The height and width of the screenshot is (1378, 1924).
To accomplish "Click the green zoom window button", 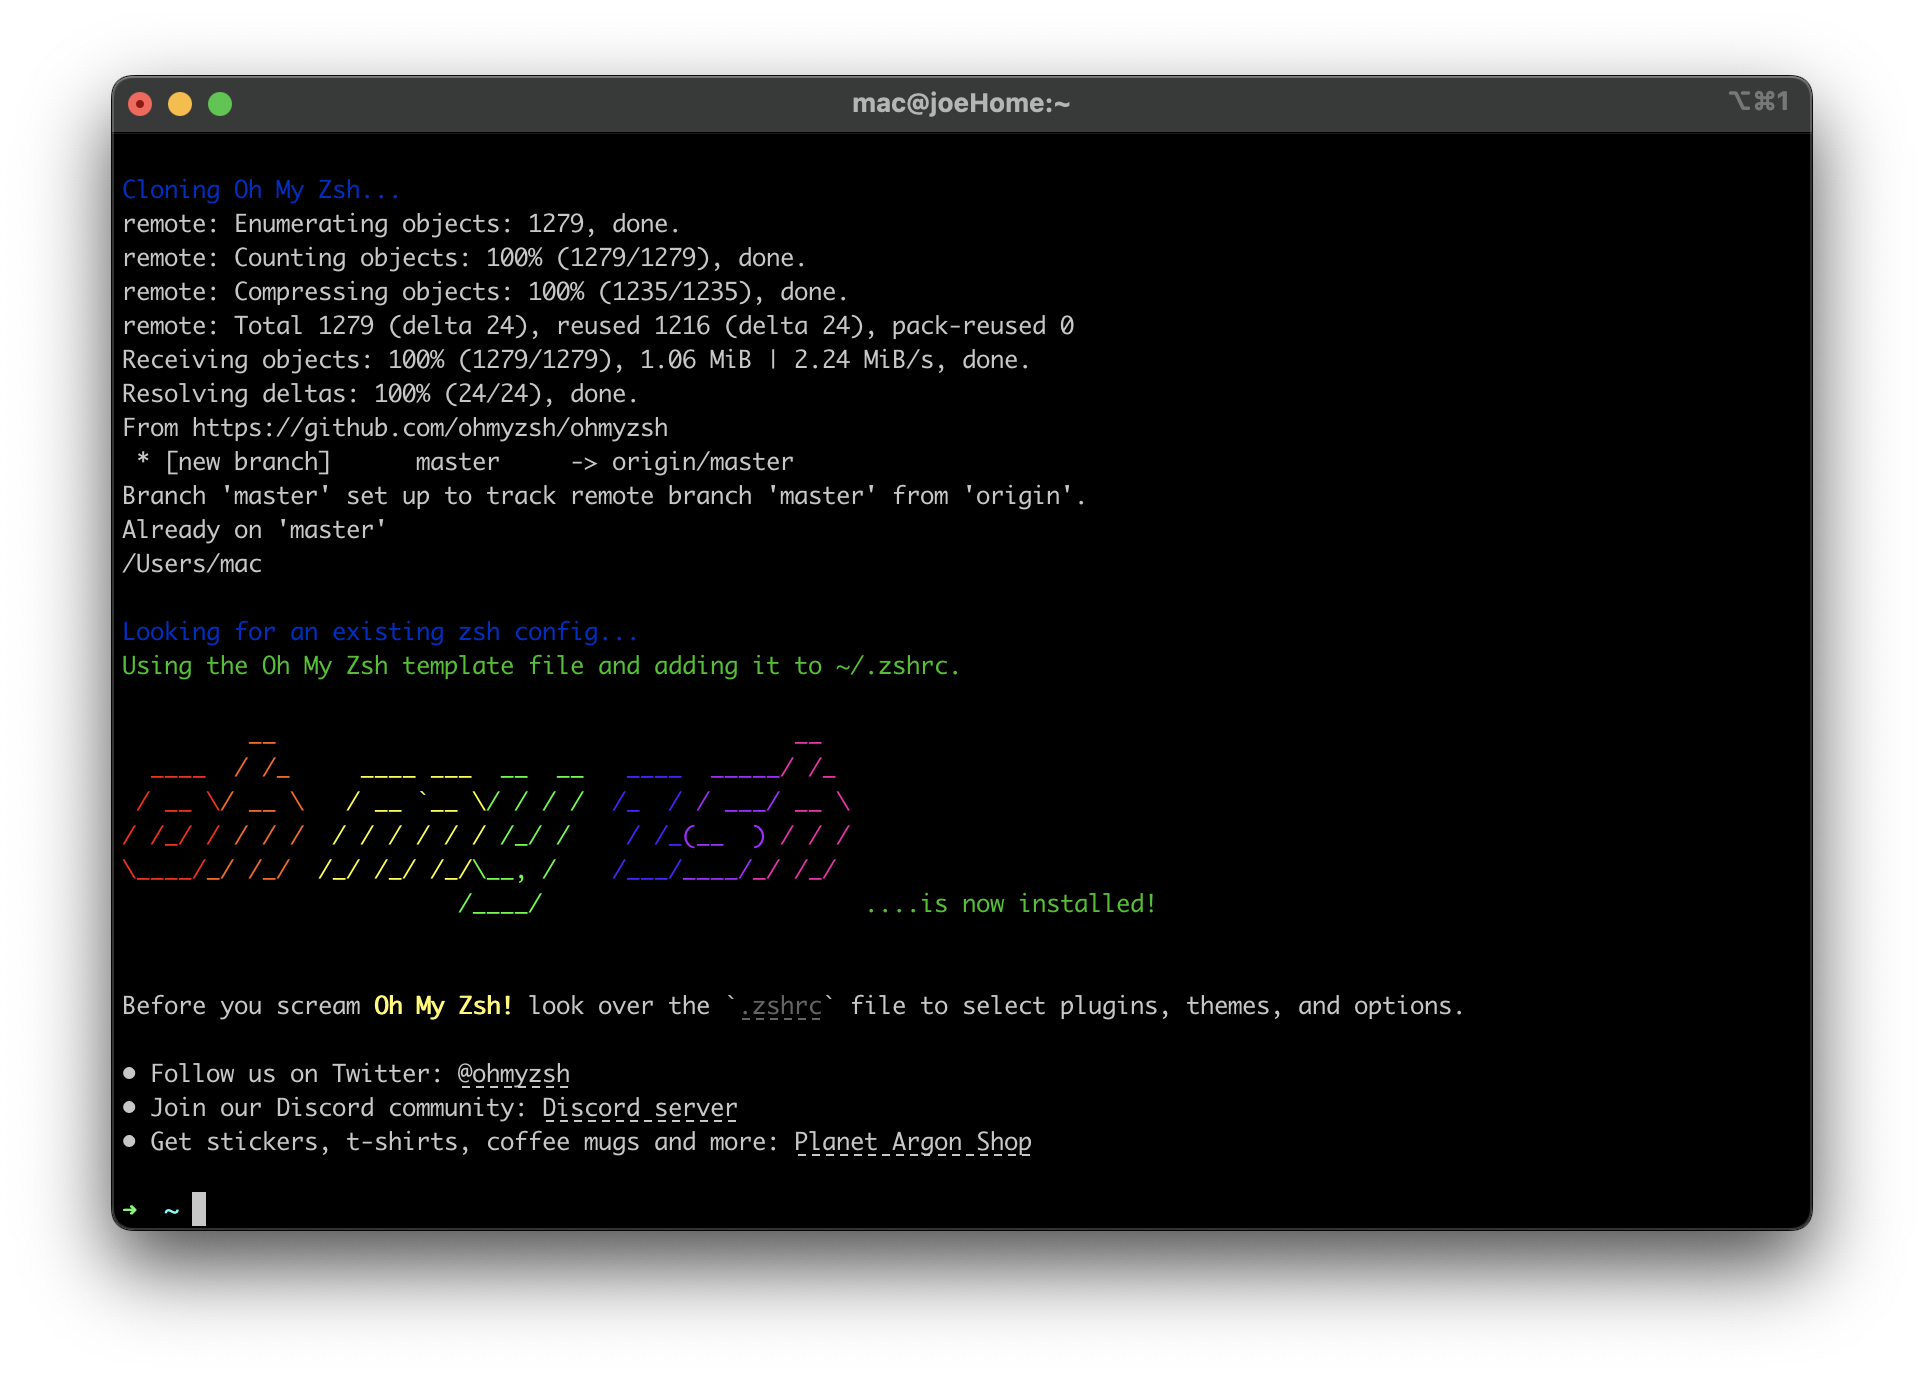I will 220,104.
